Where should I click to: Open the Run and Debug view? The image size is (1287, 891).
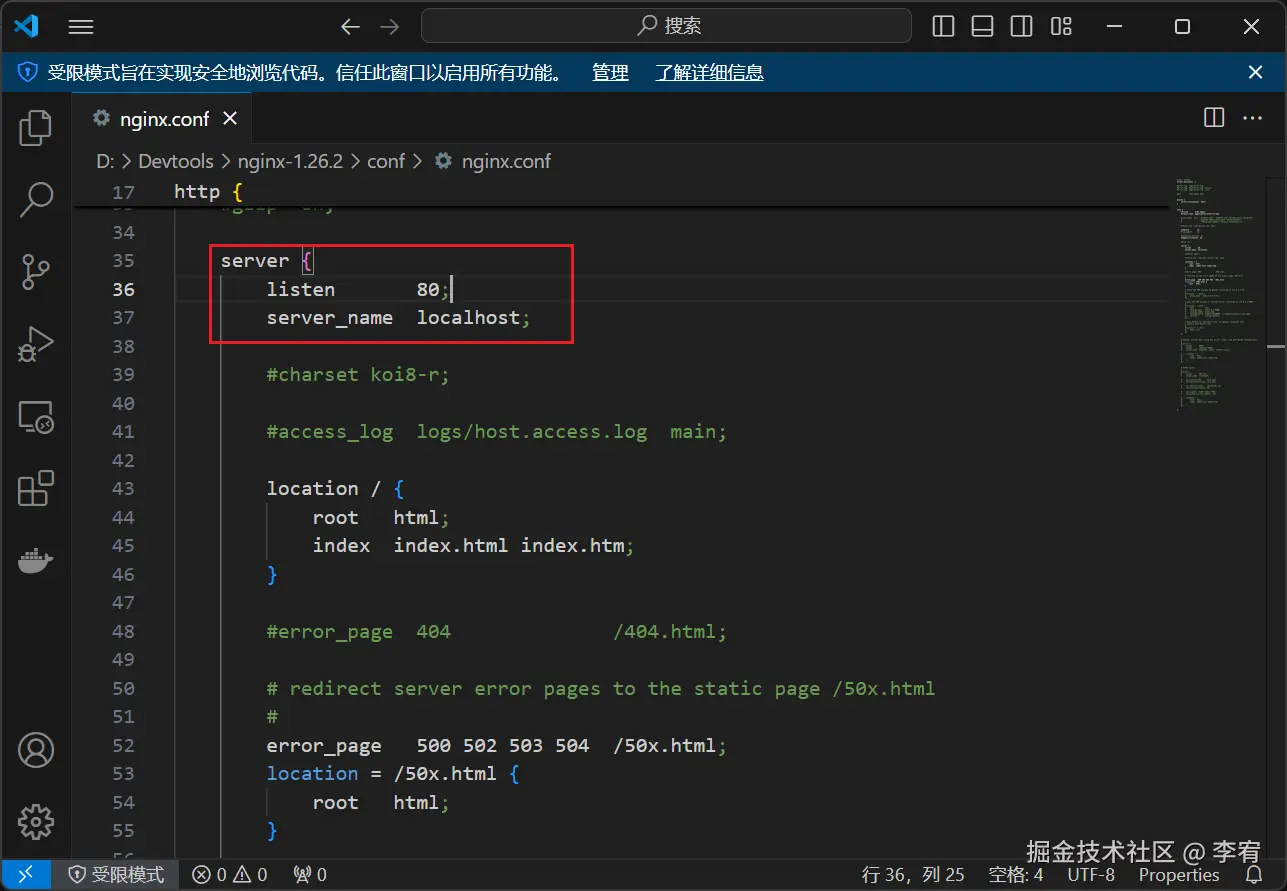point(36,344)
